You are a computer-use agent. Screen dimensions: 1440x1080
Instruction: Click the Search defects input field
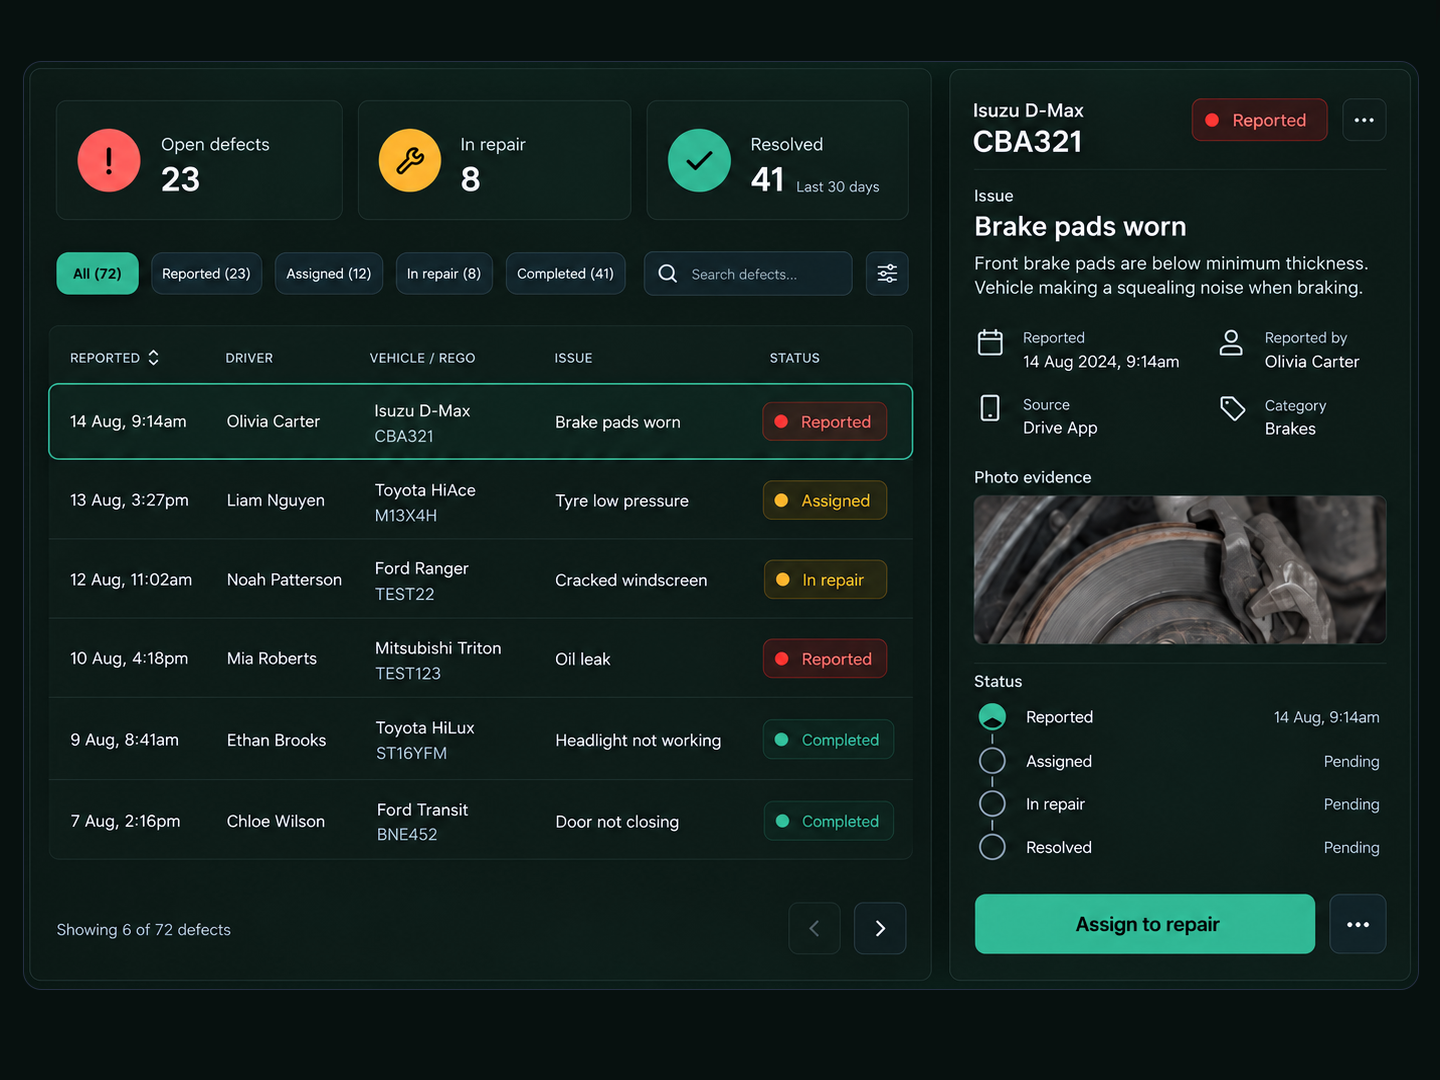(748, 273)
